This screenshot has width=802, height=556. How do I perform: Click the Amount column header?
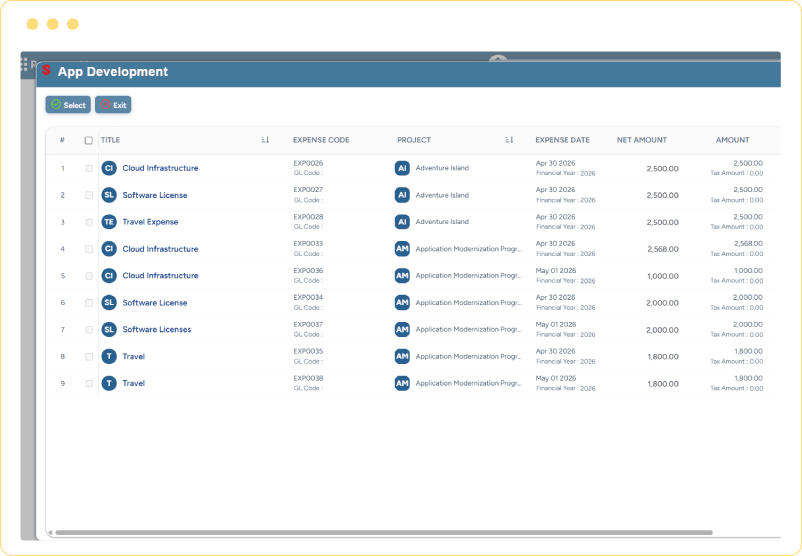pos(732,140)
